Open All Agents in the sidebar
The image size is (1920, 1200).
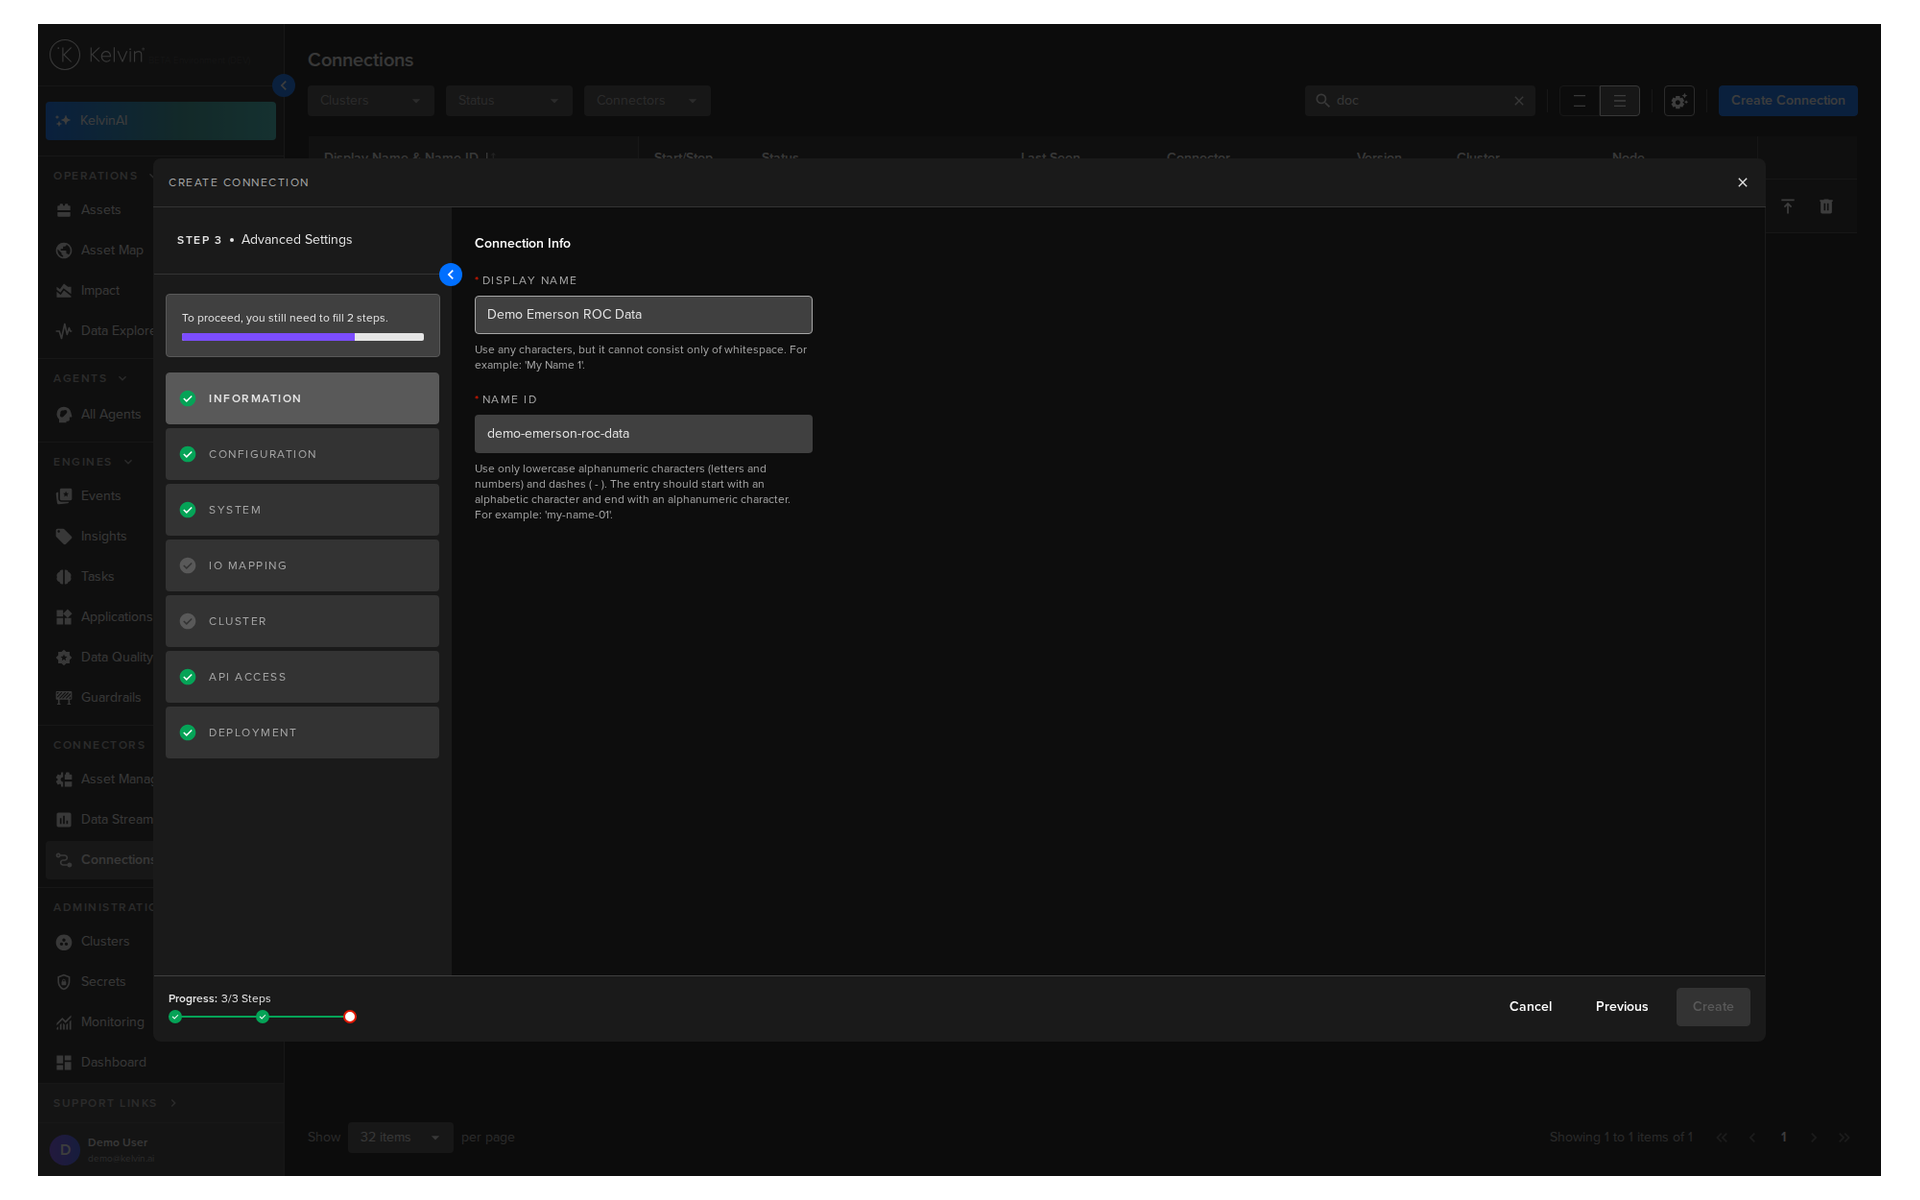point(100,414)
